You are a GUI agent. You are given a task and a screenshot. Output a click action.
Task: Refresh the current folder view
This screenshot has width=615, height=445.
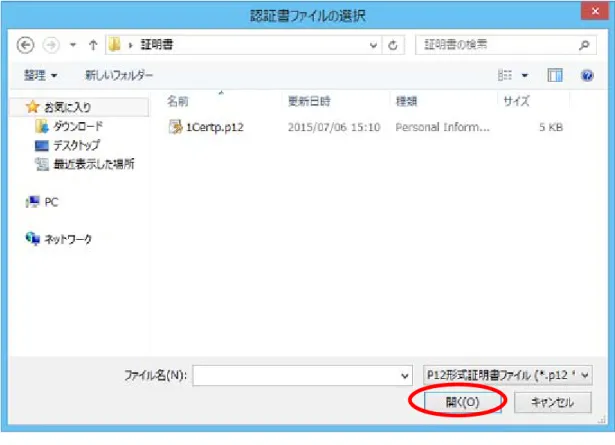[393, 45]
